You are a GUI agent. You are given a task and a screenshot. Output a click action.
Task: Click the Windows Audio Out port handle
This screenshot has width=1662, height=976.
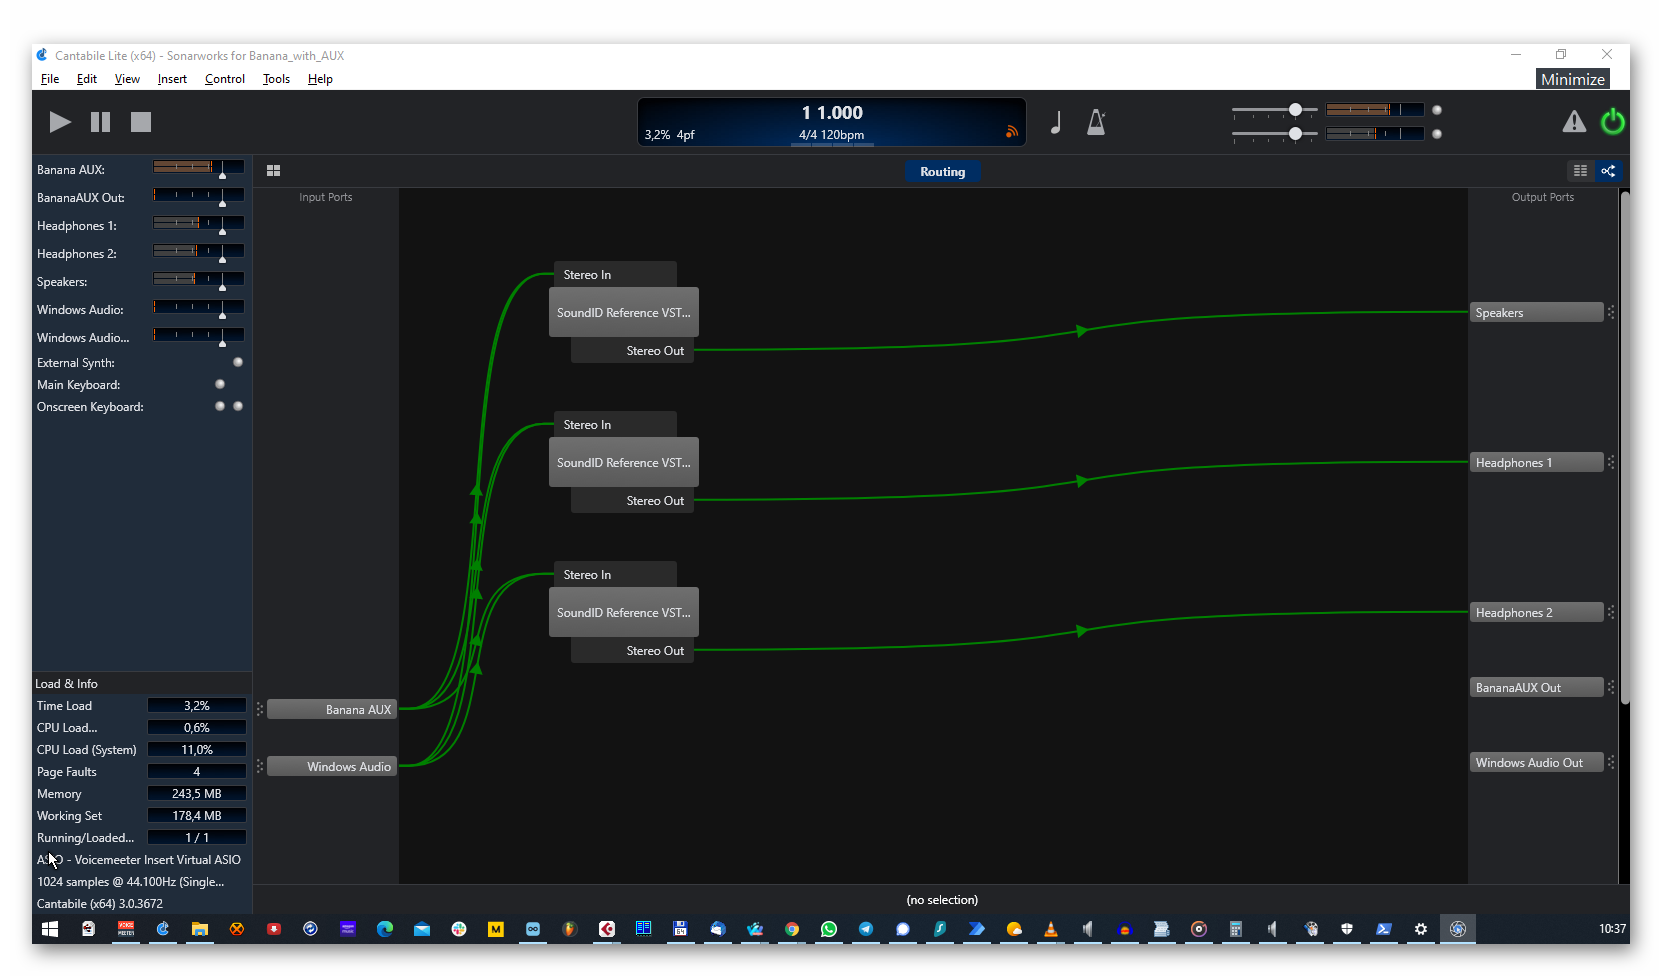click(1611, 763)
